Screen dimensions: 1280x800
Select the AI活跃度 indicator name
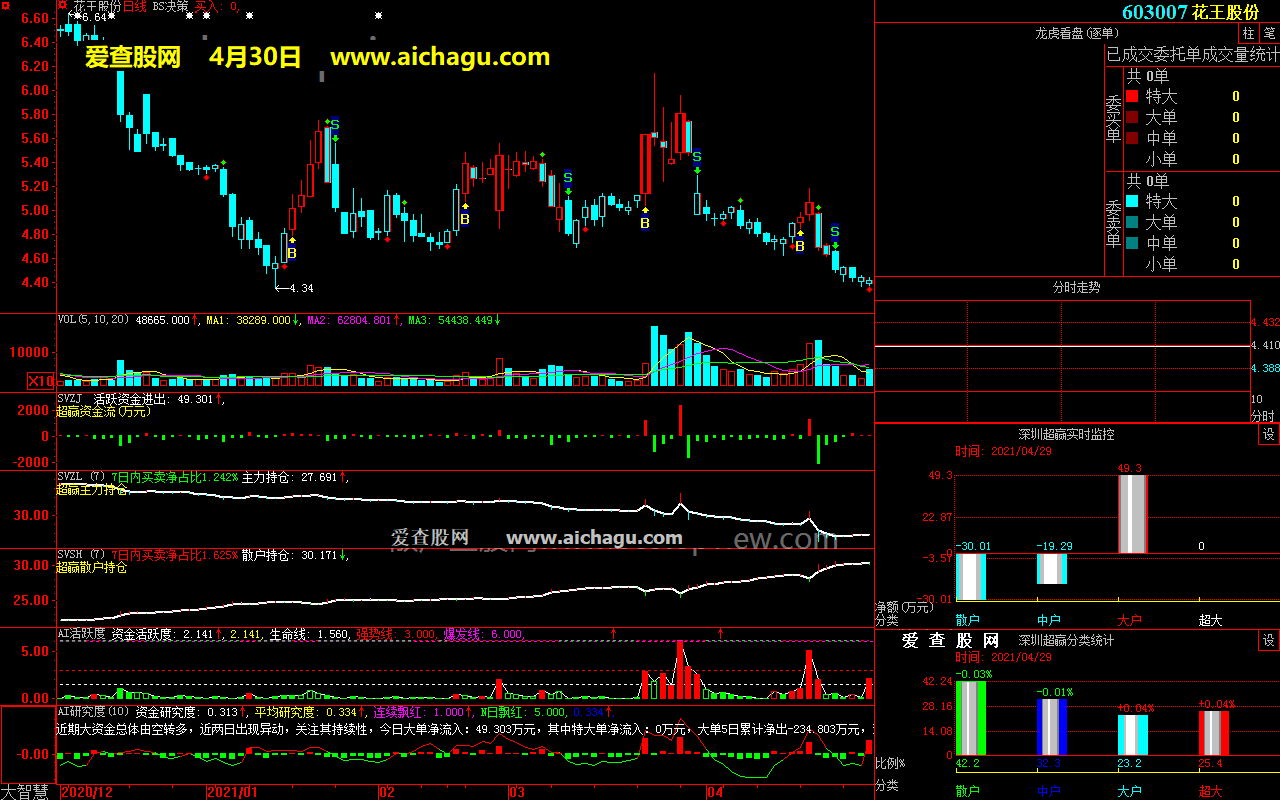[81, 634]
